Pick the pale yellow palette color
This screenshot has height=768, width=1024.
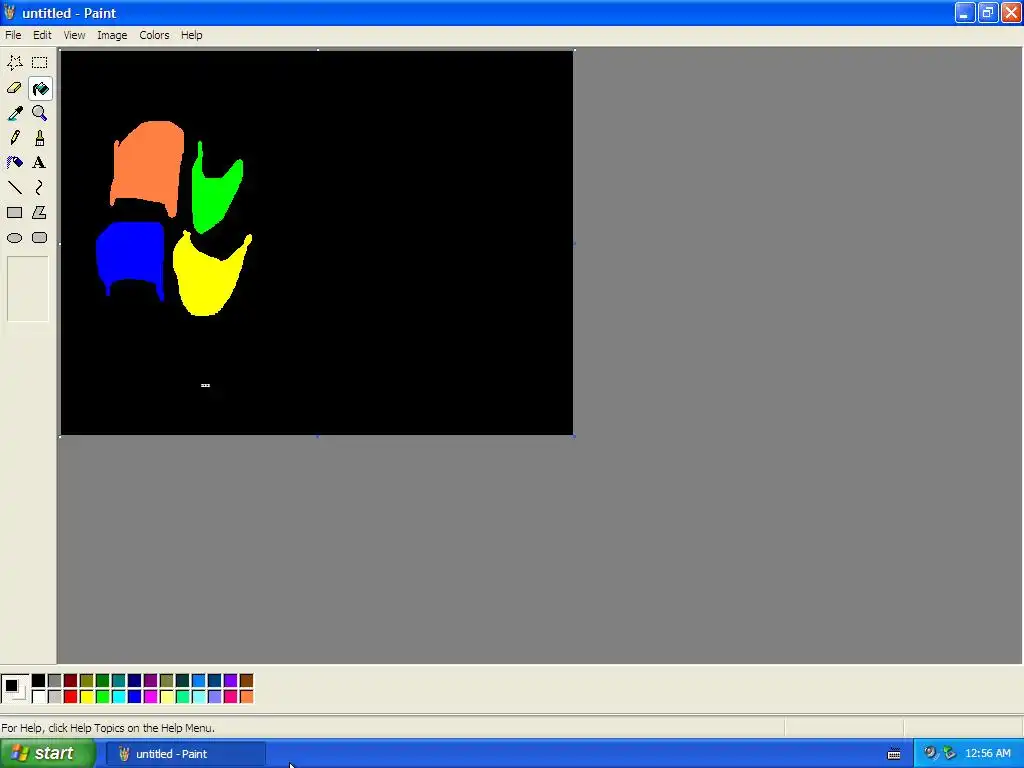click(167, 697)
